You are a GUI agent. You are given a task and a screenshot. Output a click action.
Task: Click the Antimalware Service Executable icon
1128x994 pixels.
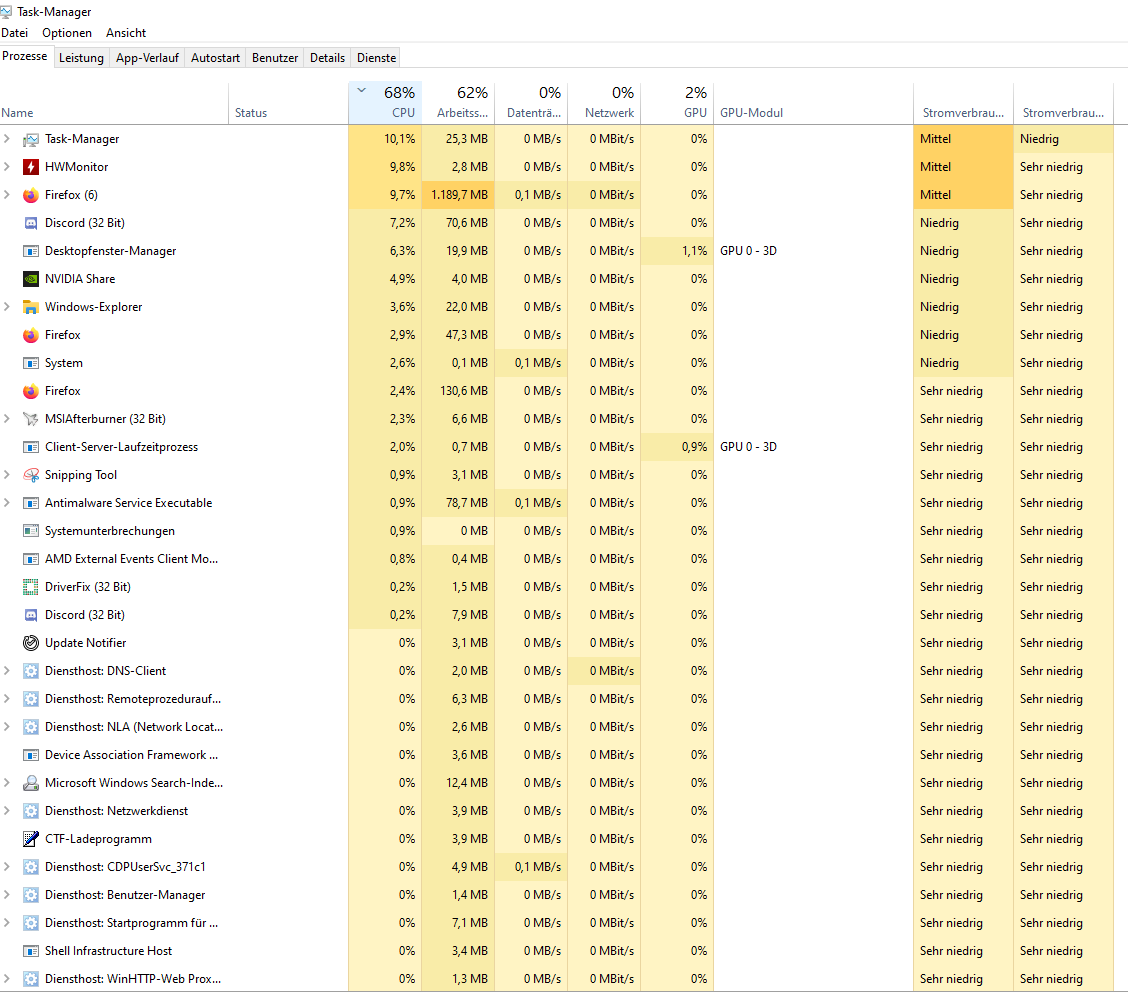point(30,503)
